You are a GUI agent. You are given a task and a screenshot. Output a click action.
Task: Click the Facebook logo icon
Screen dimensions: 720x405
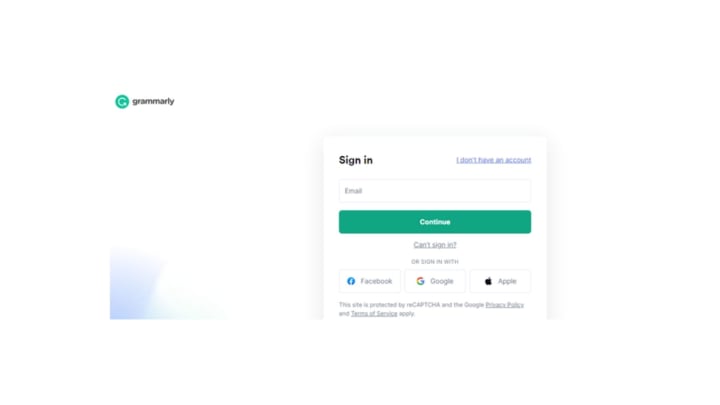351,281
